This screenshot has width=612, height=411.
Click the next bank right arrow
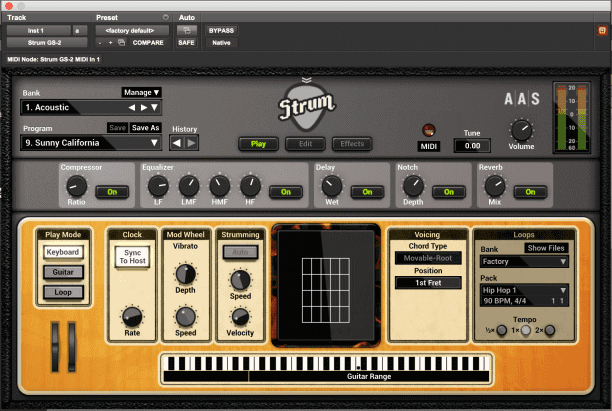(144, 107)
